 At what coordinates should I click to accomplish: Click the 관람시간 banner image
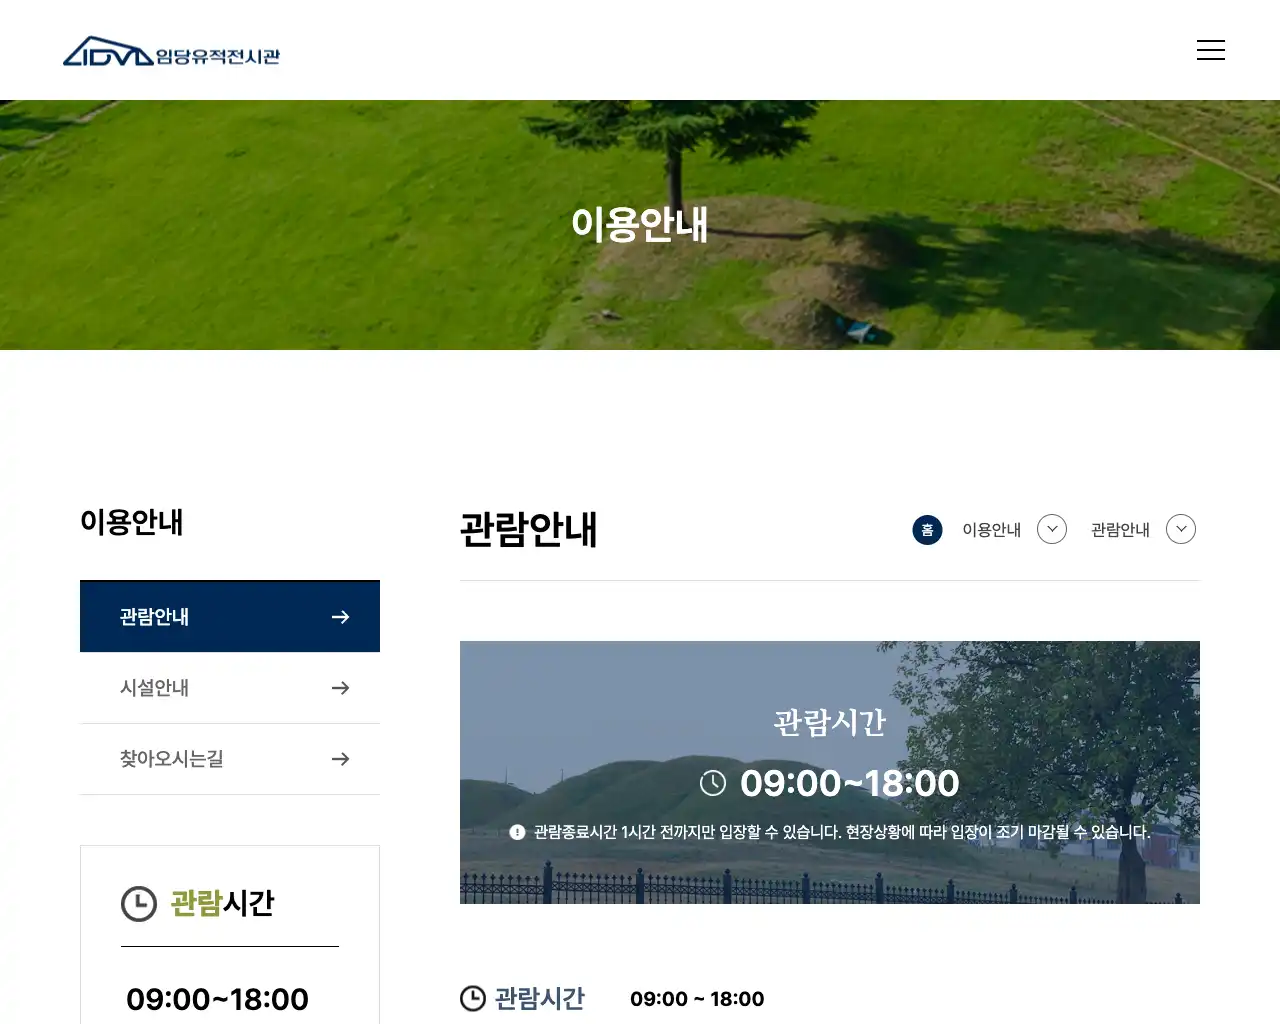pos(829,772)
